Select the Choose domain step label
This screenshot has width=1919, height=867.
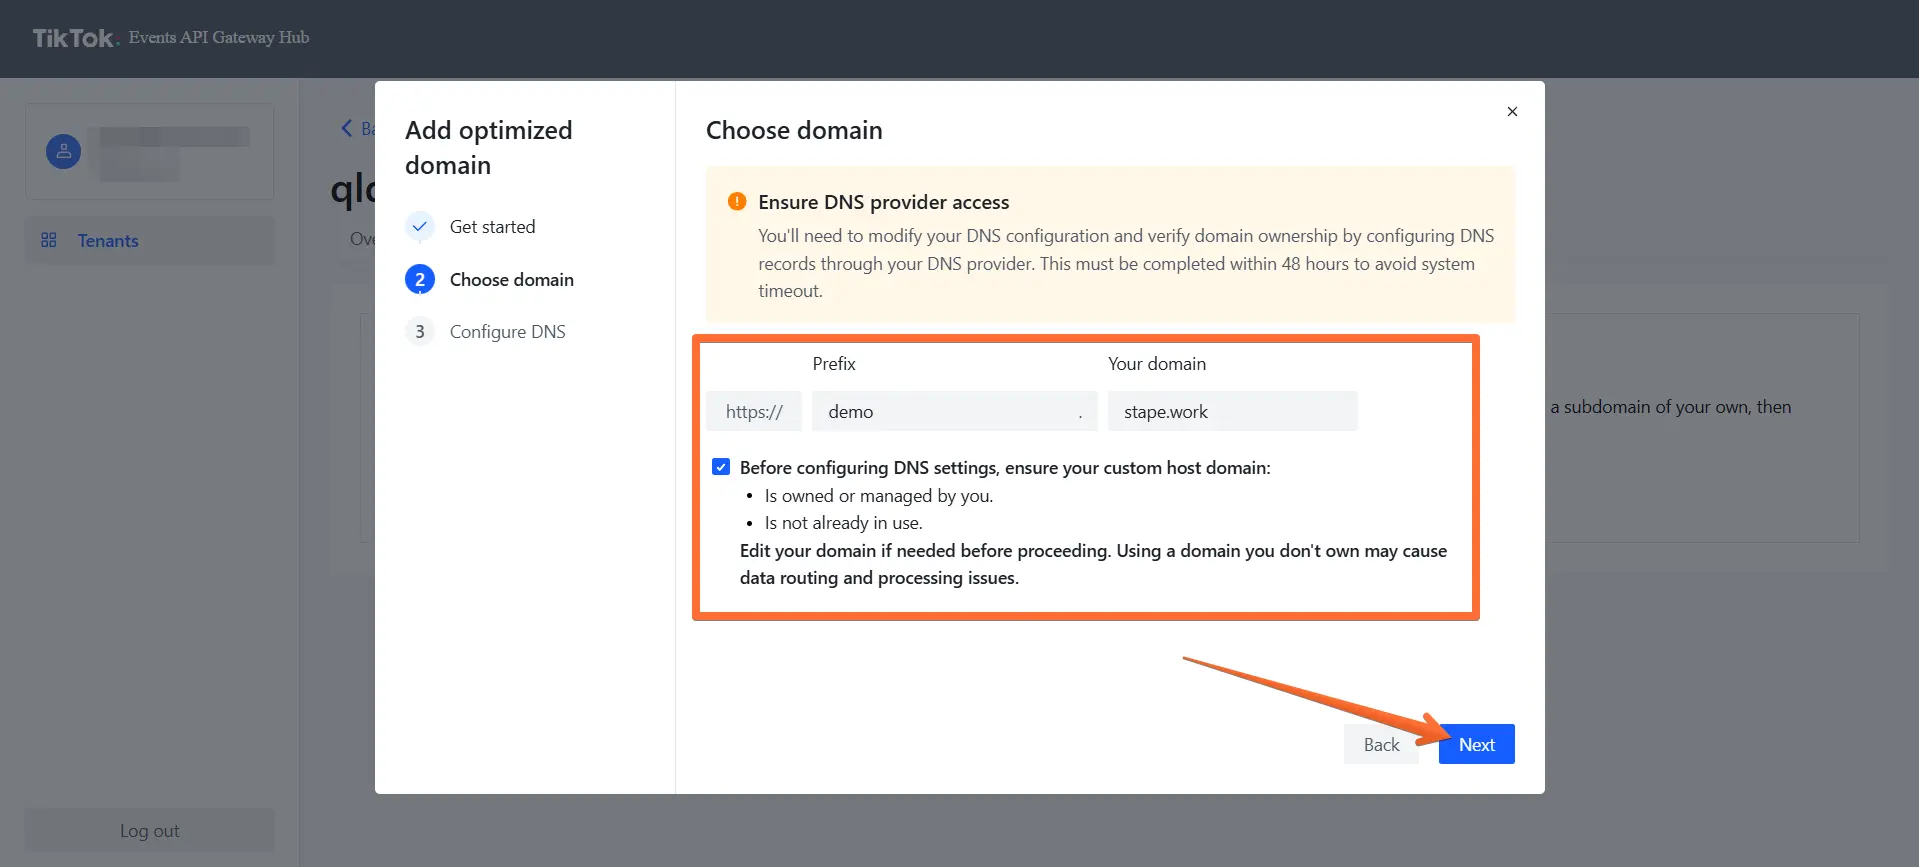[x=512, y=280]
